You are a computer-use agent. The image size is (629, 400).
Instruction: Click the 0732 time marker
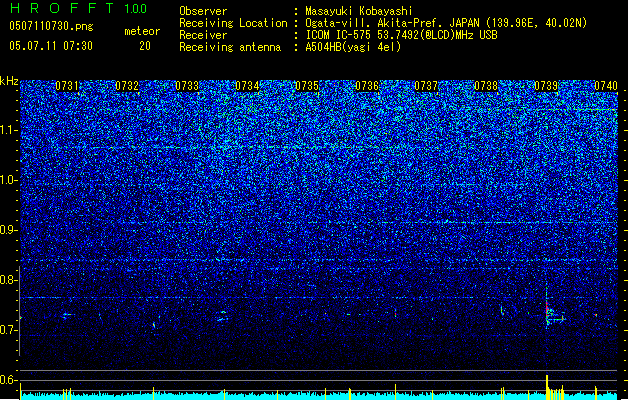[127, 86]
